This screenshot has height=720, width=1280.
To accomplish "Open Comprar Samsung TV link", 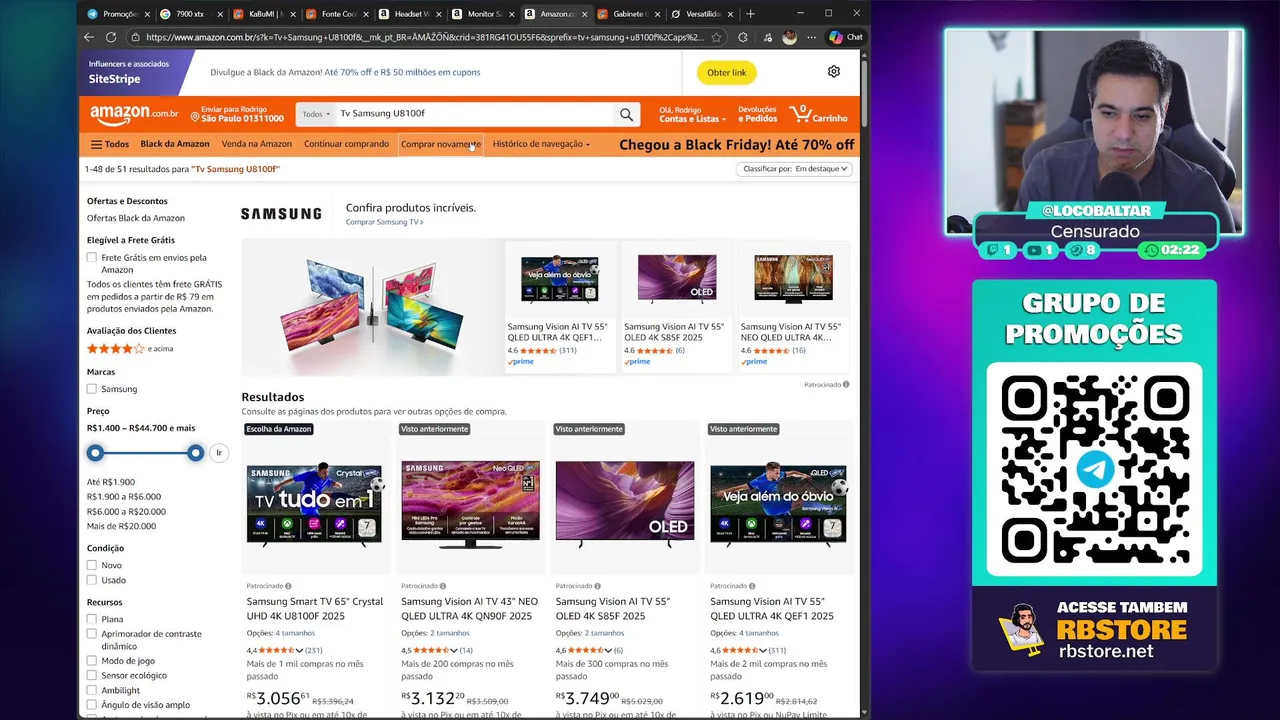I will (x=384, y=222).
